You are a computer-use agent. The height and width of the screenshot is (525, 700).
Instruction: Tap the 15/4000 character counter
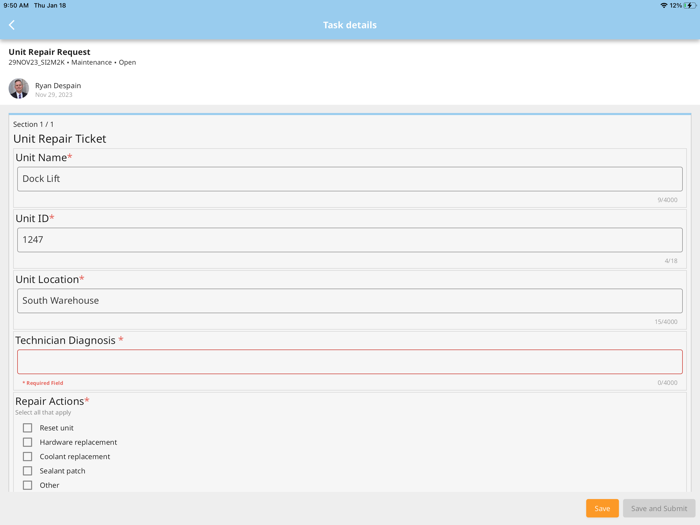click(x=666, y=321)
